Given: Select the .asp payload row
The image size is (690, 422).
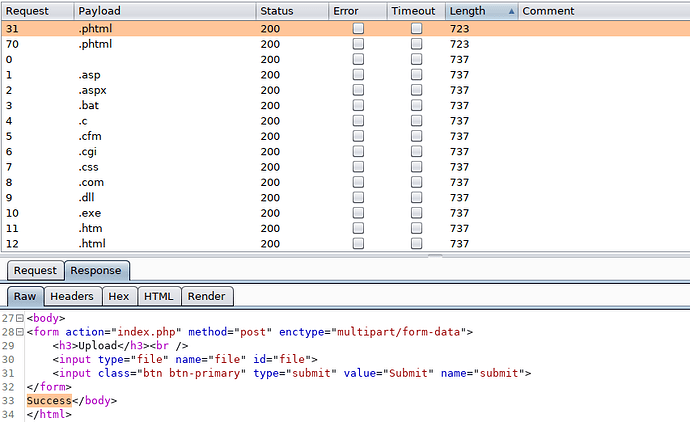Looking at the screenshot, I should 346,75.
